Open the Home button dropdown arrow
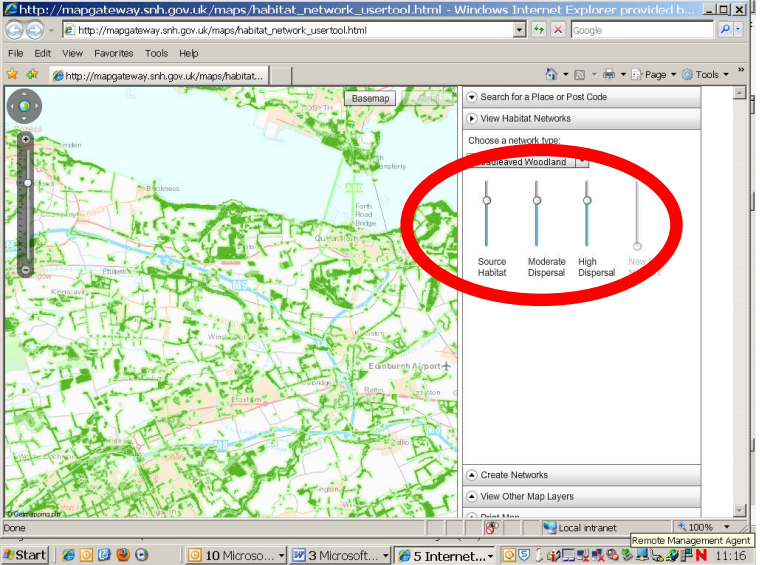The height and width of the screenshot is (565, 760). (565, 75)
